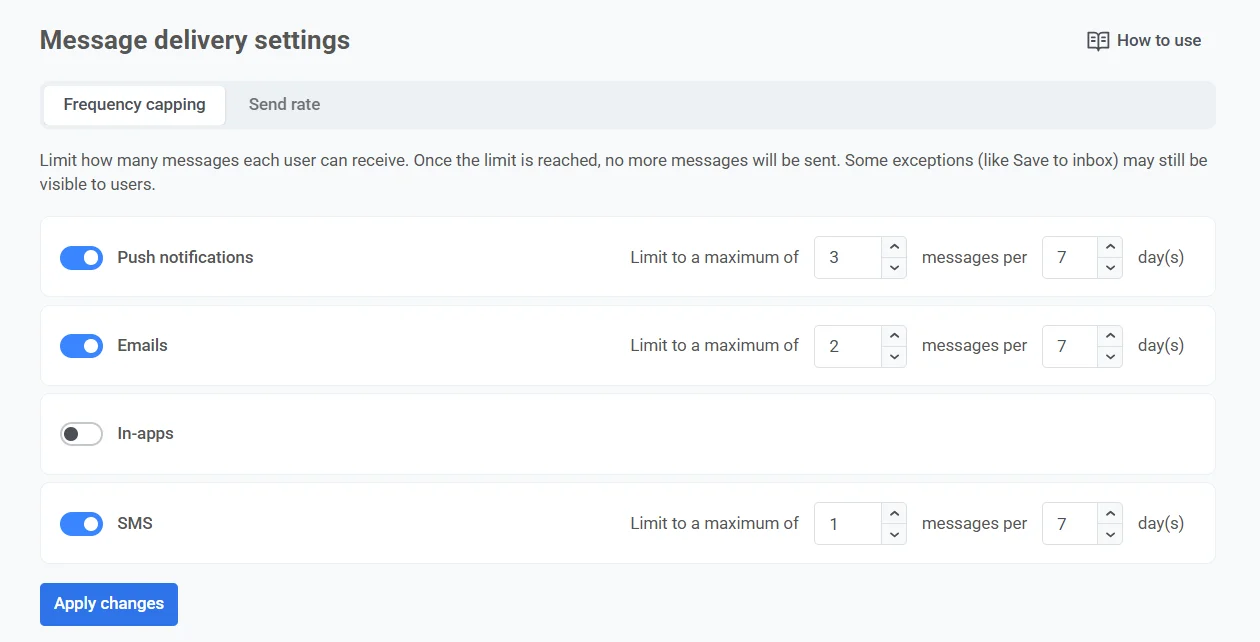The height and width of the screenshot is (642, 1260).
Task: Select the Frequency capping tab
Action: (134, 105)
